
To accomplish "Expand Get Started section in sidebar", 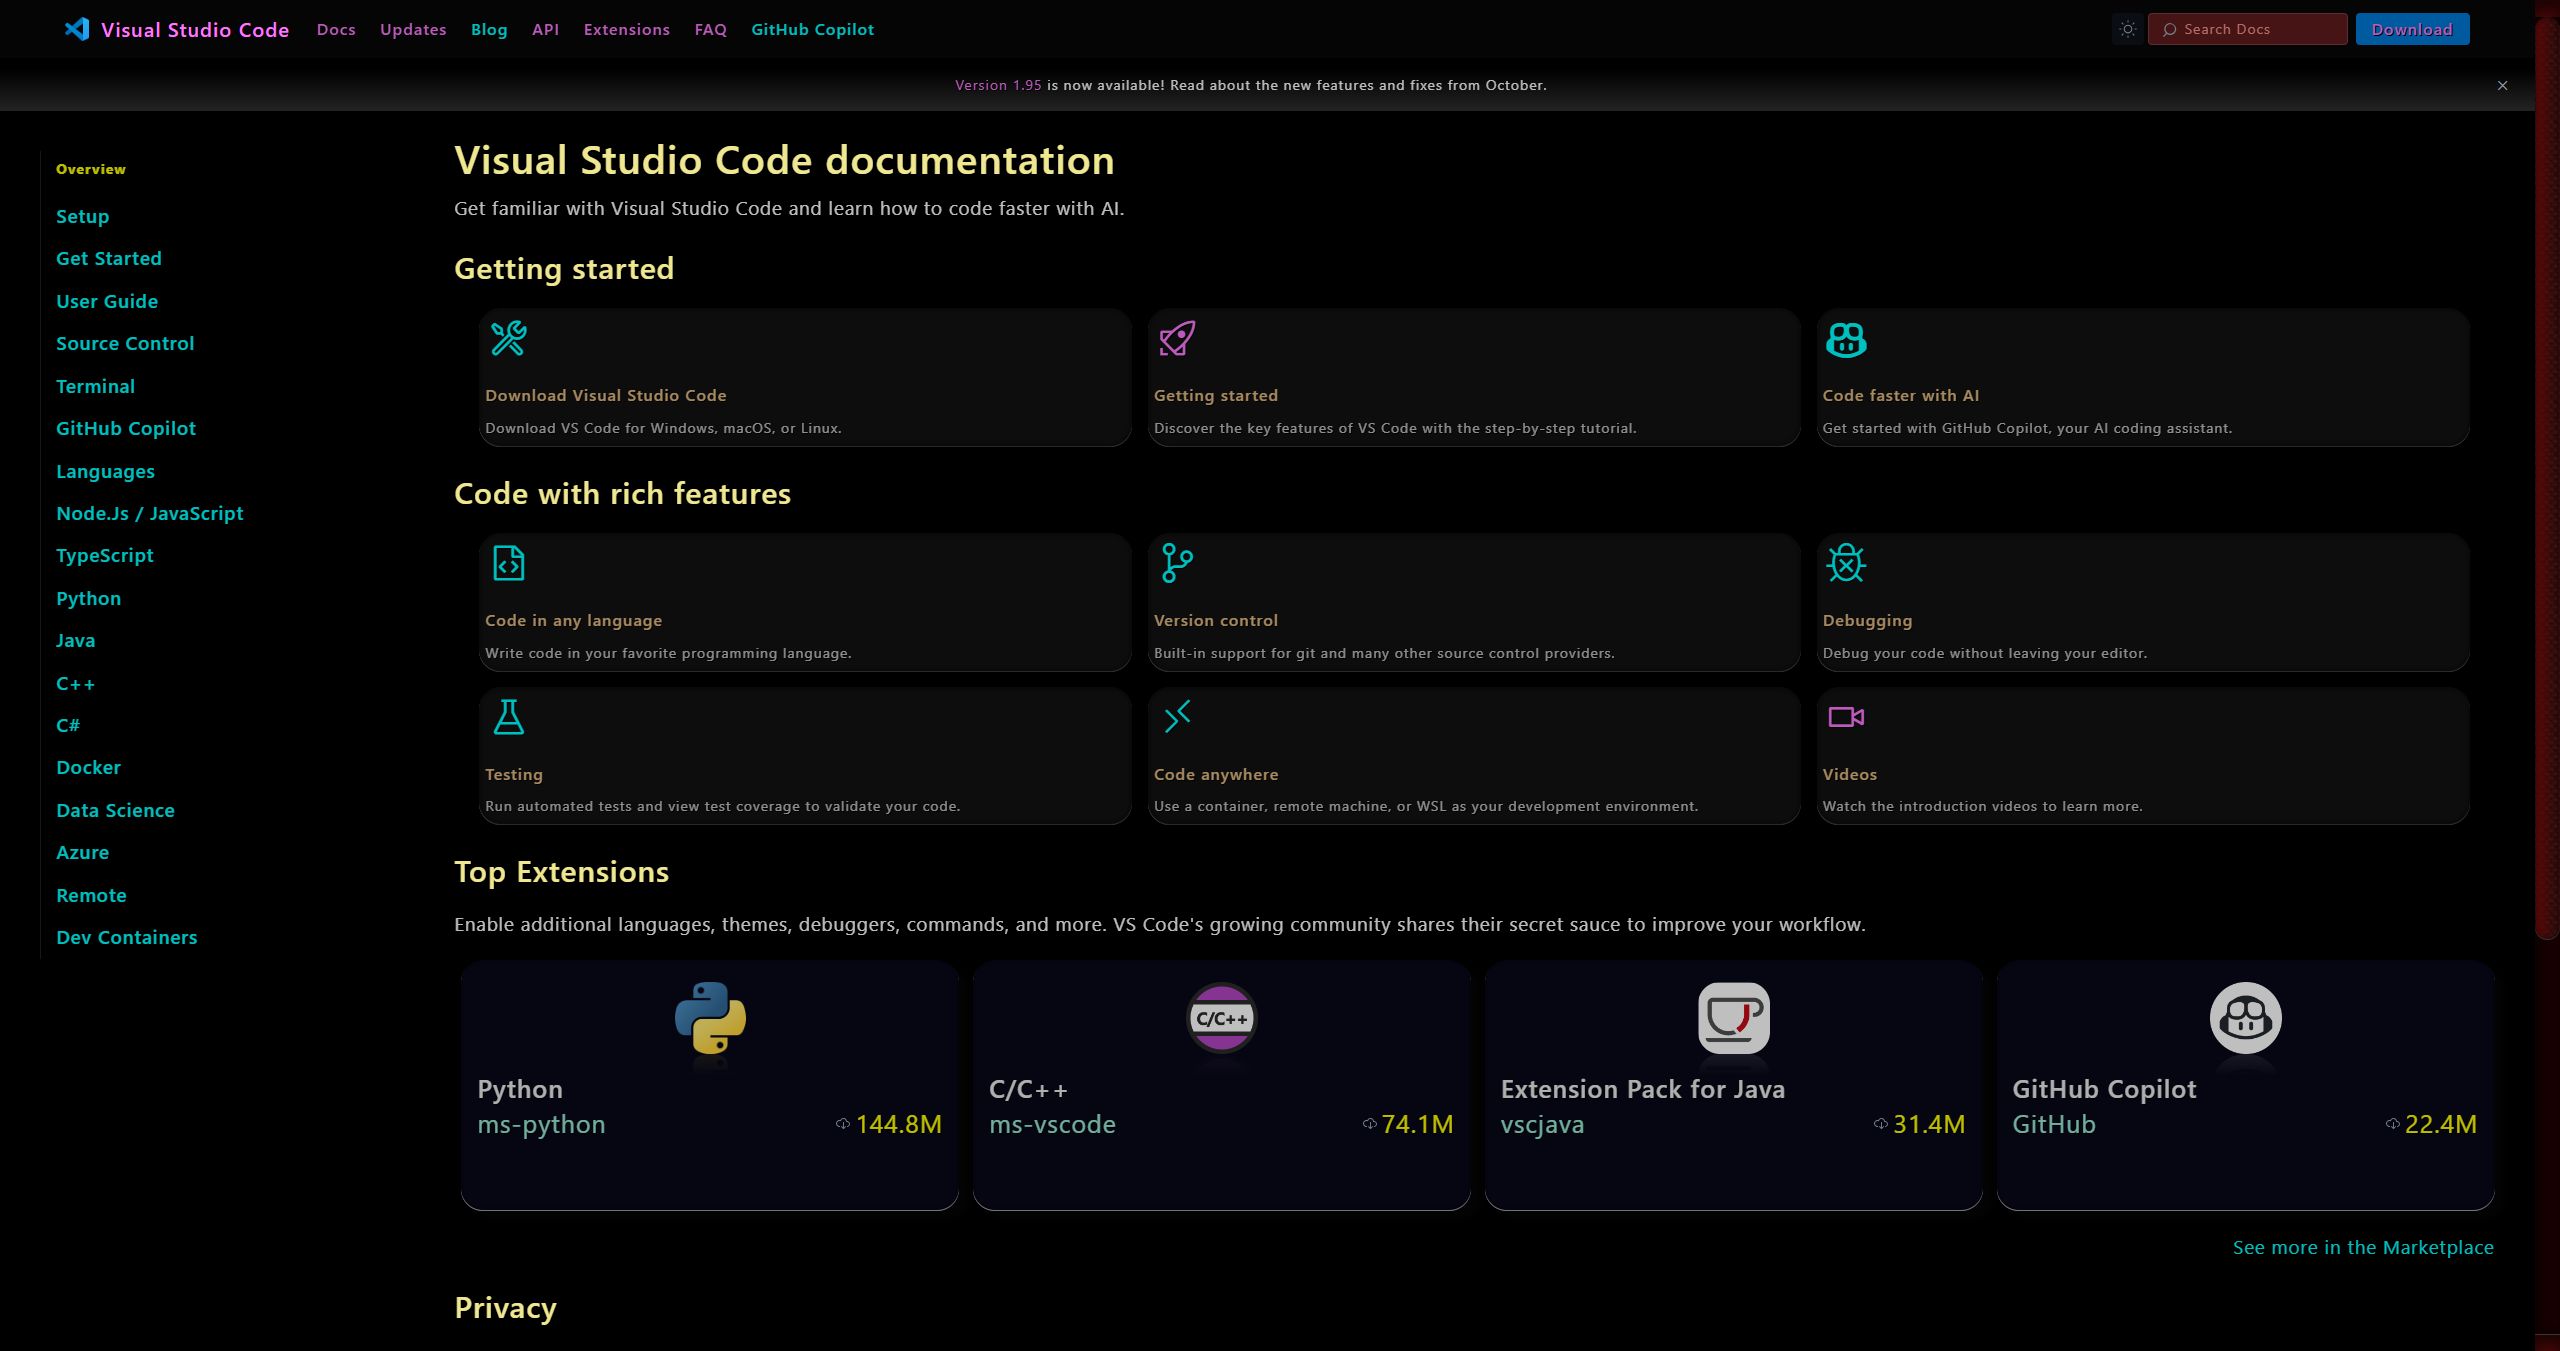I will pos(109,259).
